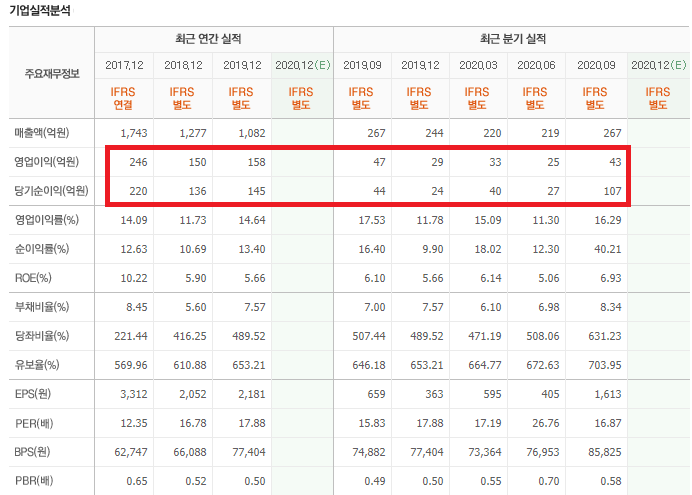Select the '유보율(%)' row label
This screenshot has width=692, height=495.
(37, 365)
